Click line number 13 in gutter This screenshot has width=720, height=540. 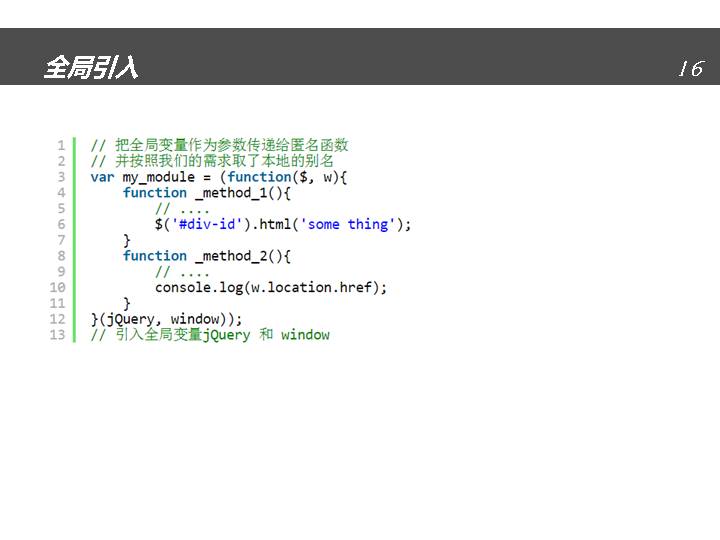tap(57, 335)
